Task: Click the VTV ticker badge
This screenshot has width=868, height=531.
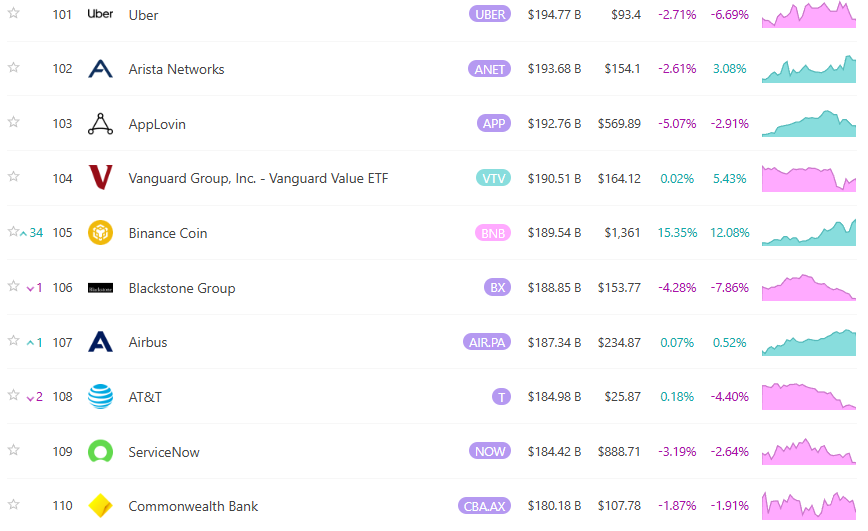Action: pos(493,178)
